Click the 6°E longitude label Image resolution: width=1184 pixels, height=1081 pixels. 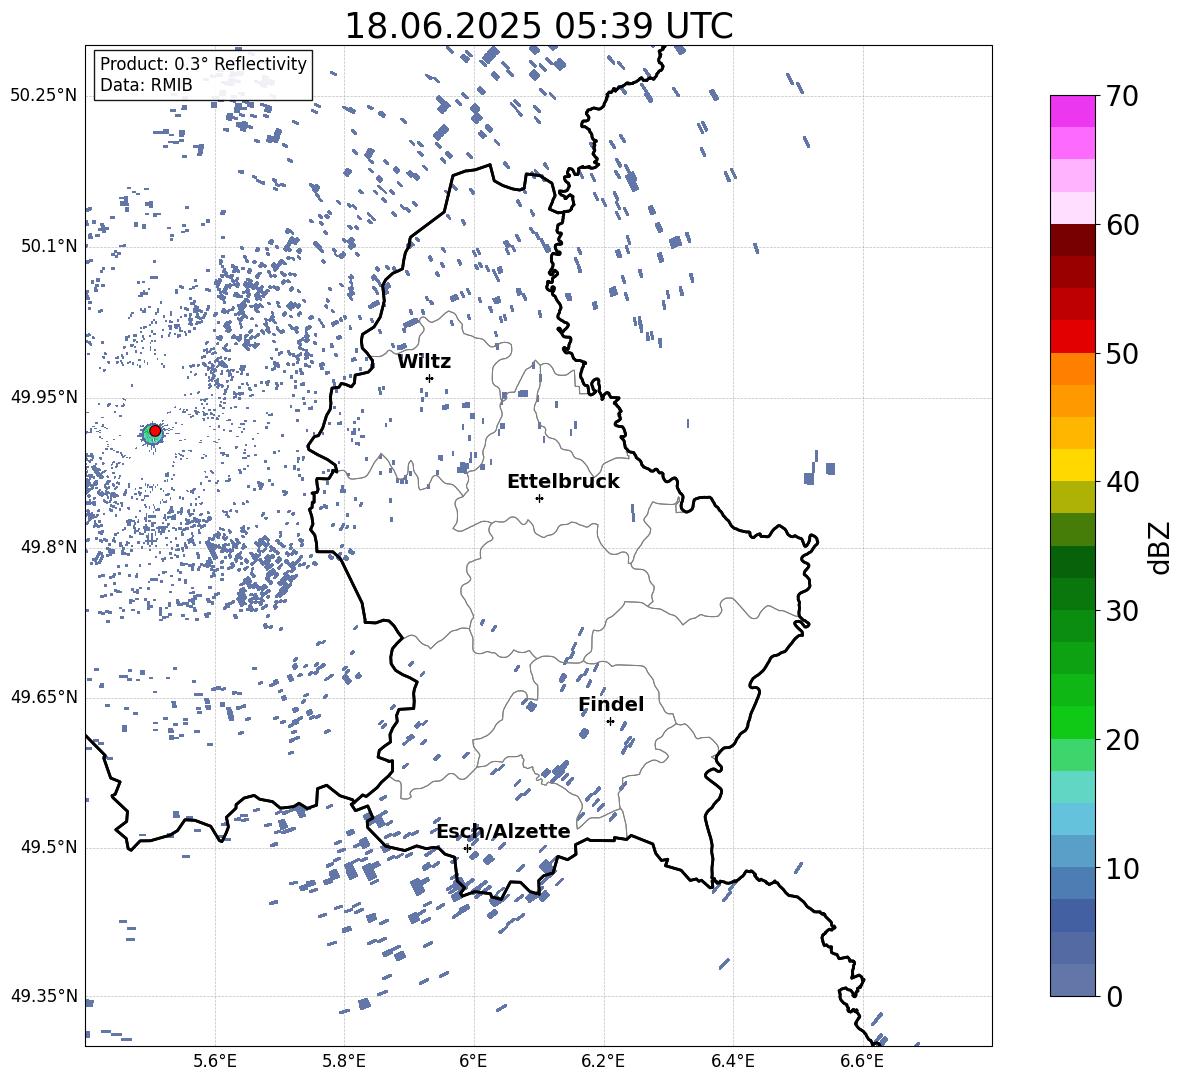pos(473,1061)
